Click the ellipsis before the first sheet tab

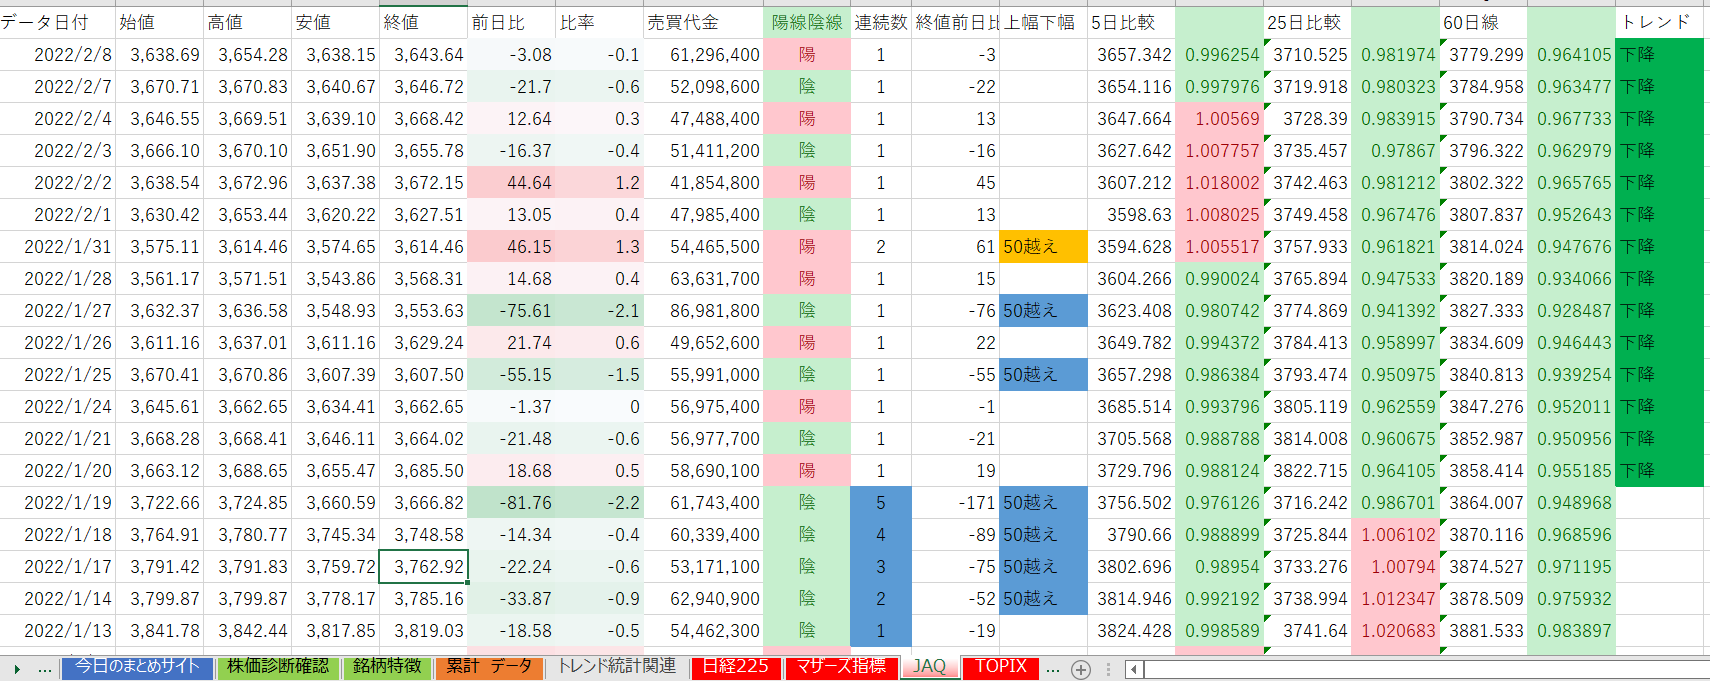[44, 668]
